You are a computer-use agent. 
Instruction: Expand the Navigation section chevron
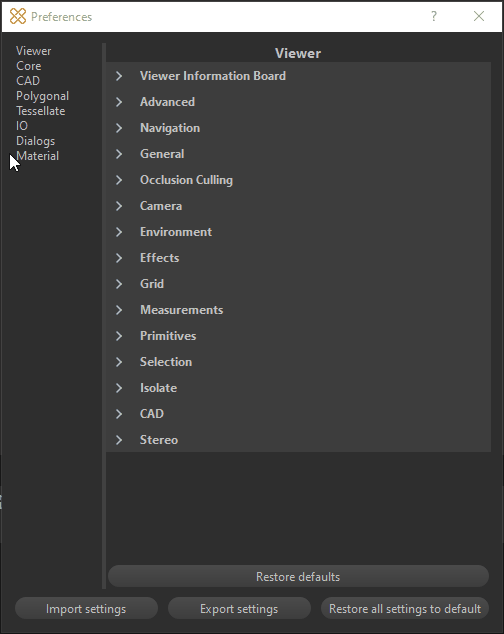point(119,128)
